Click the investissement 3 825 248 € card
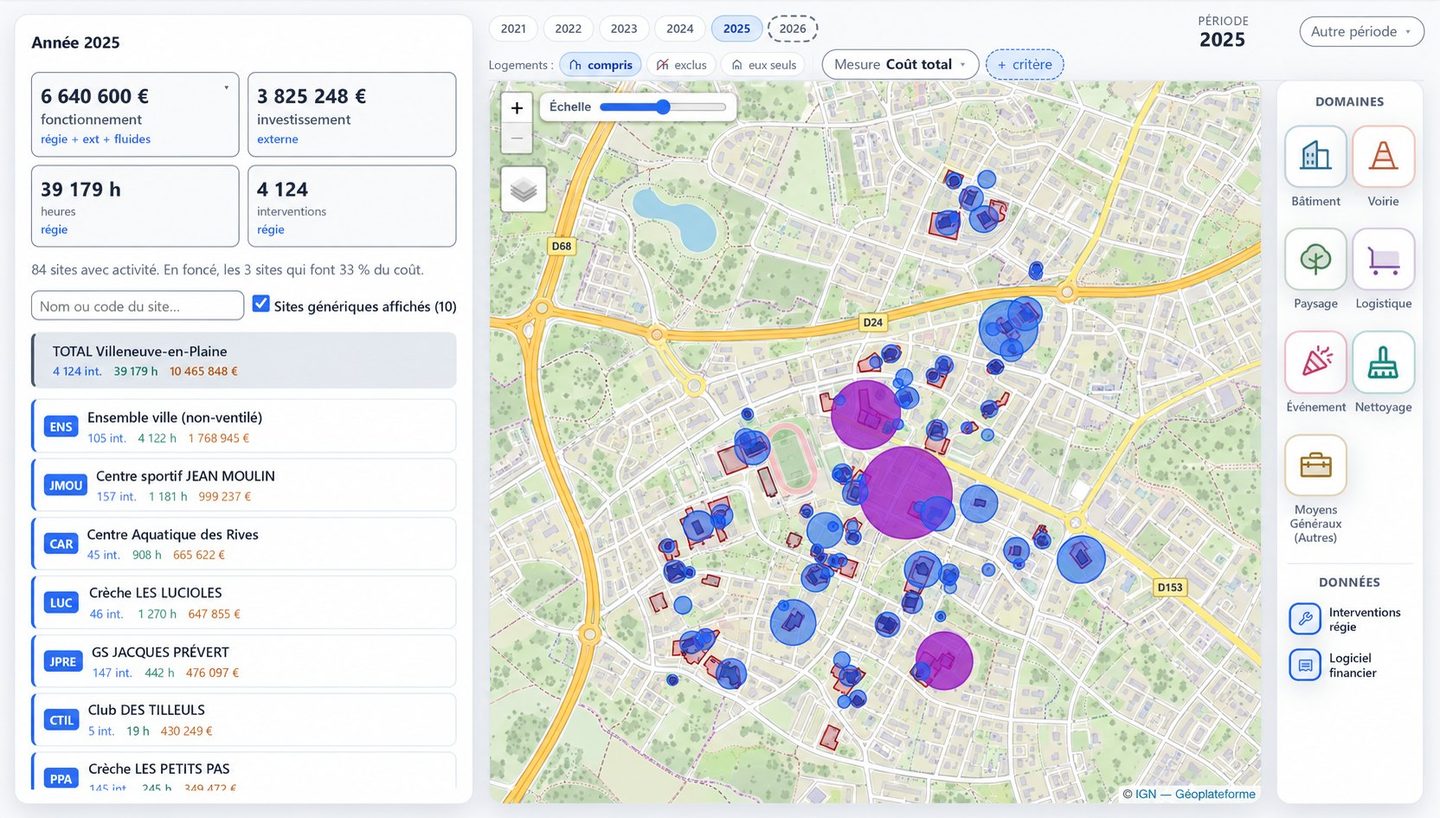Image resolution: width=1440 pixels, height=818 pixels. pos(352,115)
